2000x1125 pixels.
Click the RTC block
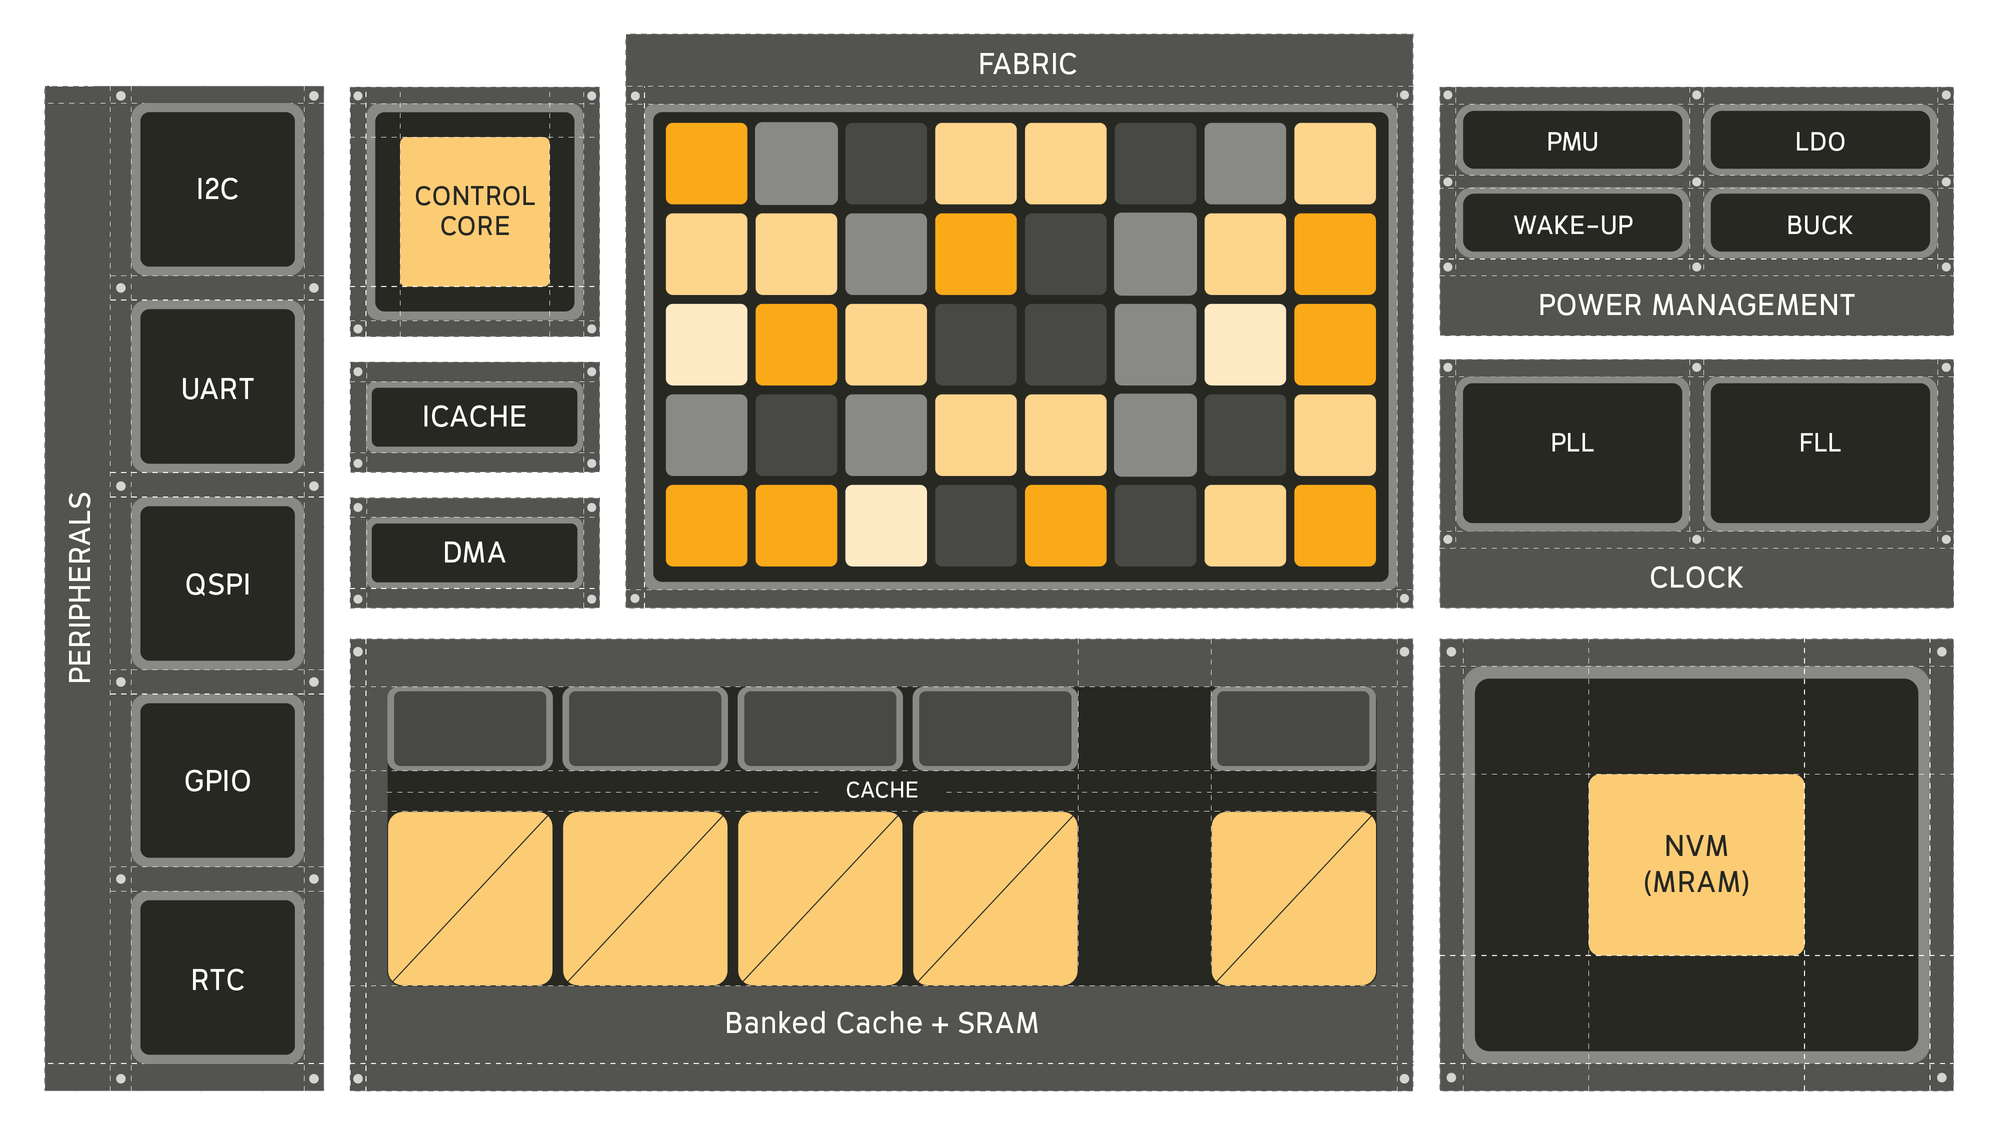(x=217, y=979)
